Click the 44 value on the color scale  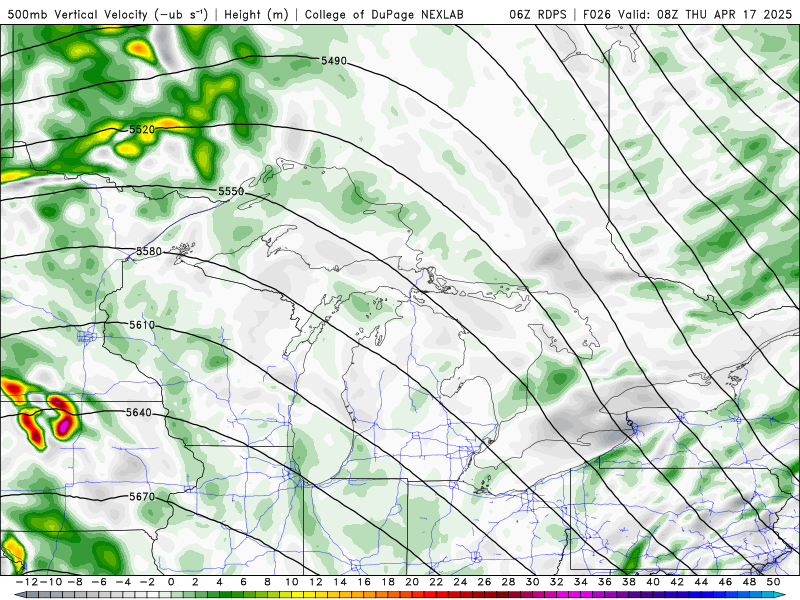coord(701,582)
